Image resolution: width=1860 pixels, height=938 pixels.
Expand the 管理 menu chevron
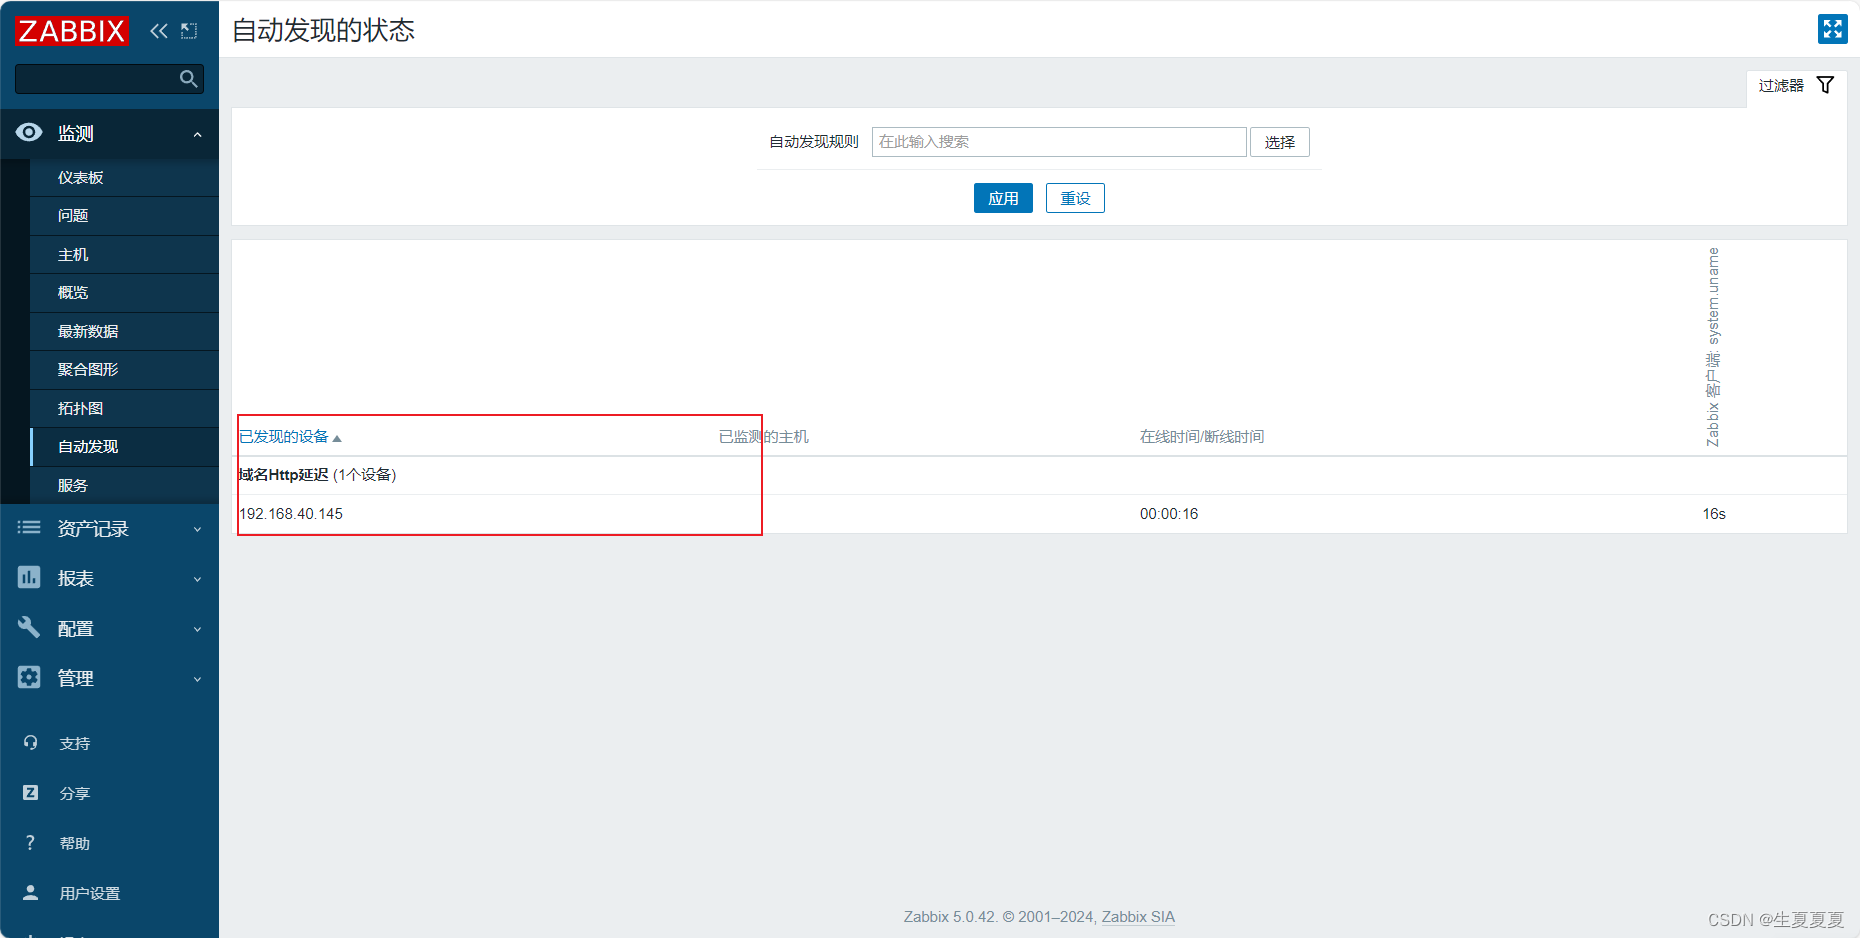coord(198,680)
